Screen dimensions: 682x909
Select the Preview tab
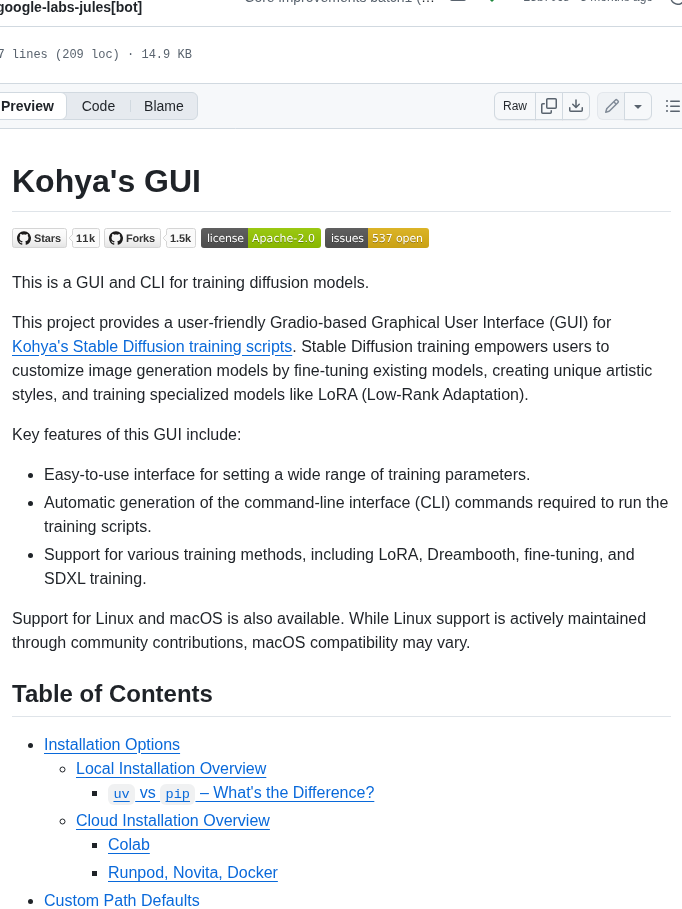point(29,106)
